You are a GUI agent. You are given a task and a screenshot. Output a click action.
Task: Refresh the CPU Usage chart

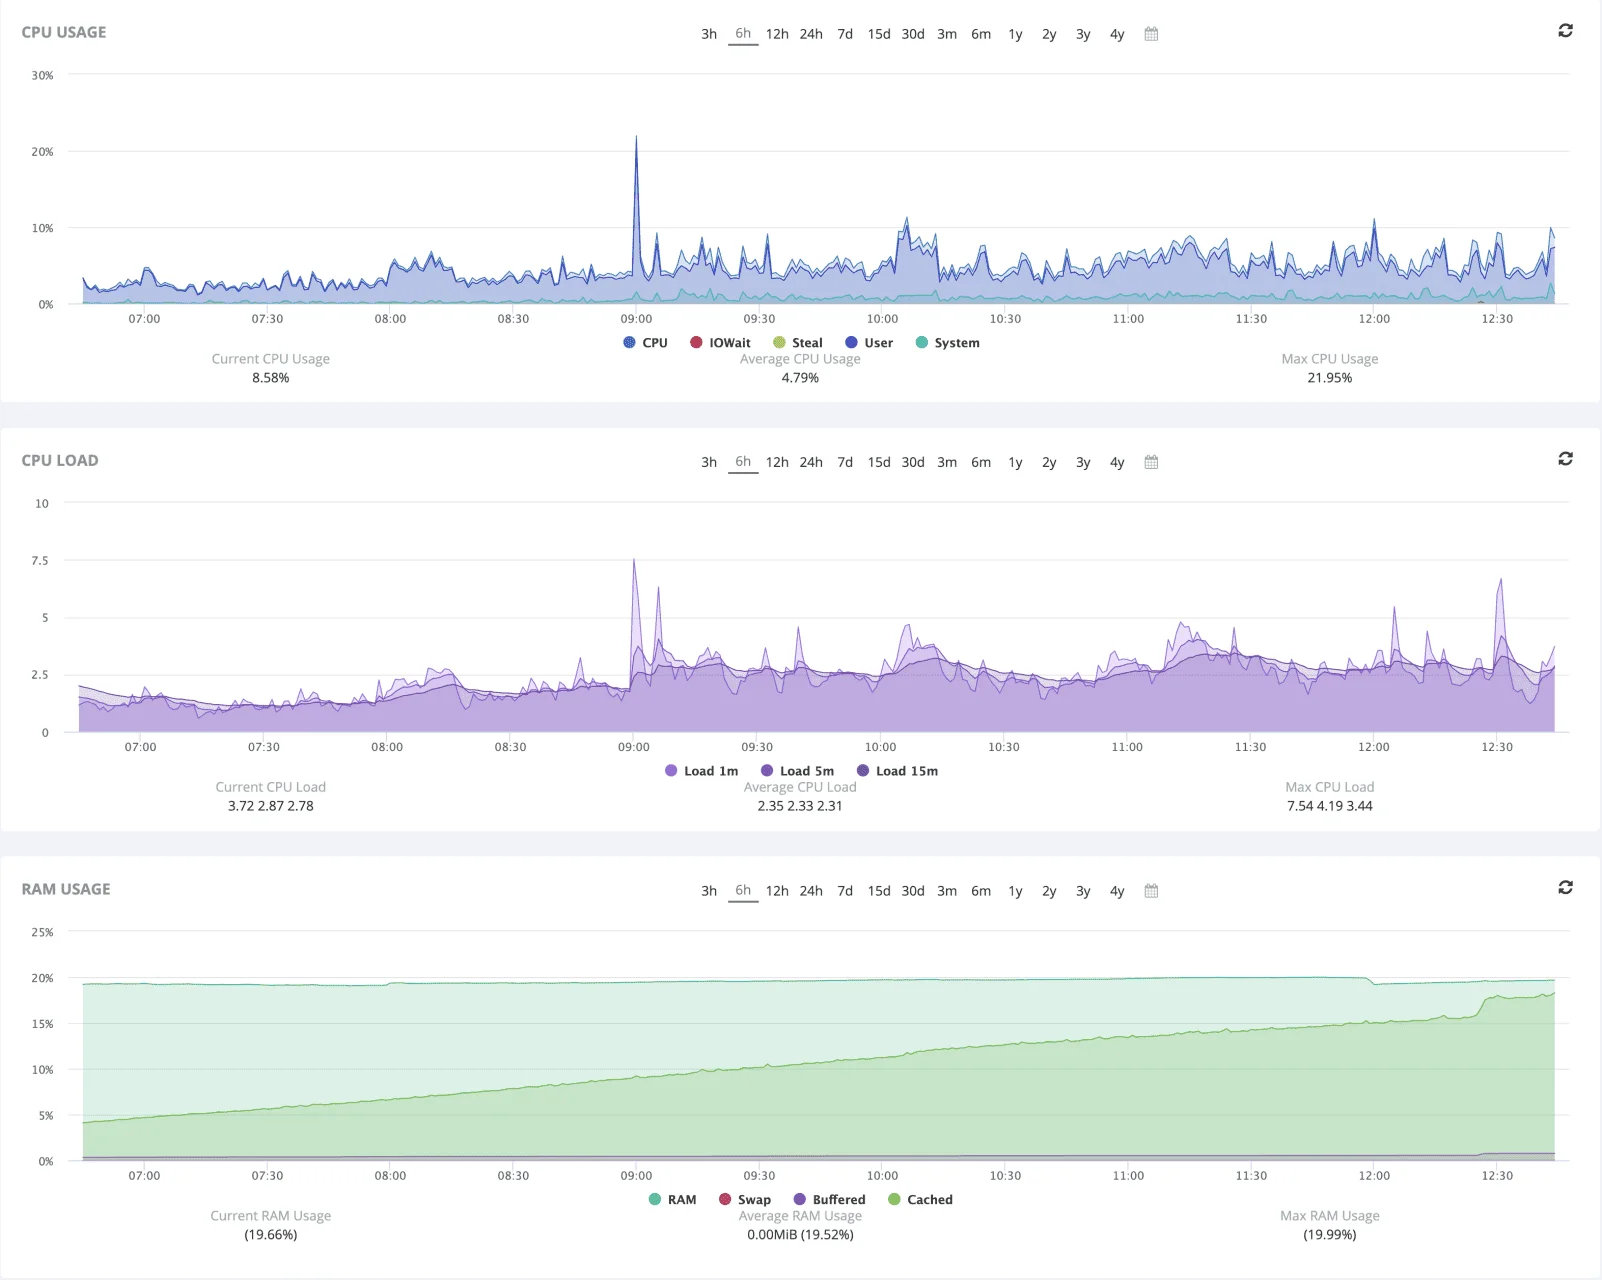[x=1565, y=31]
